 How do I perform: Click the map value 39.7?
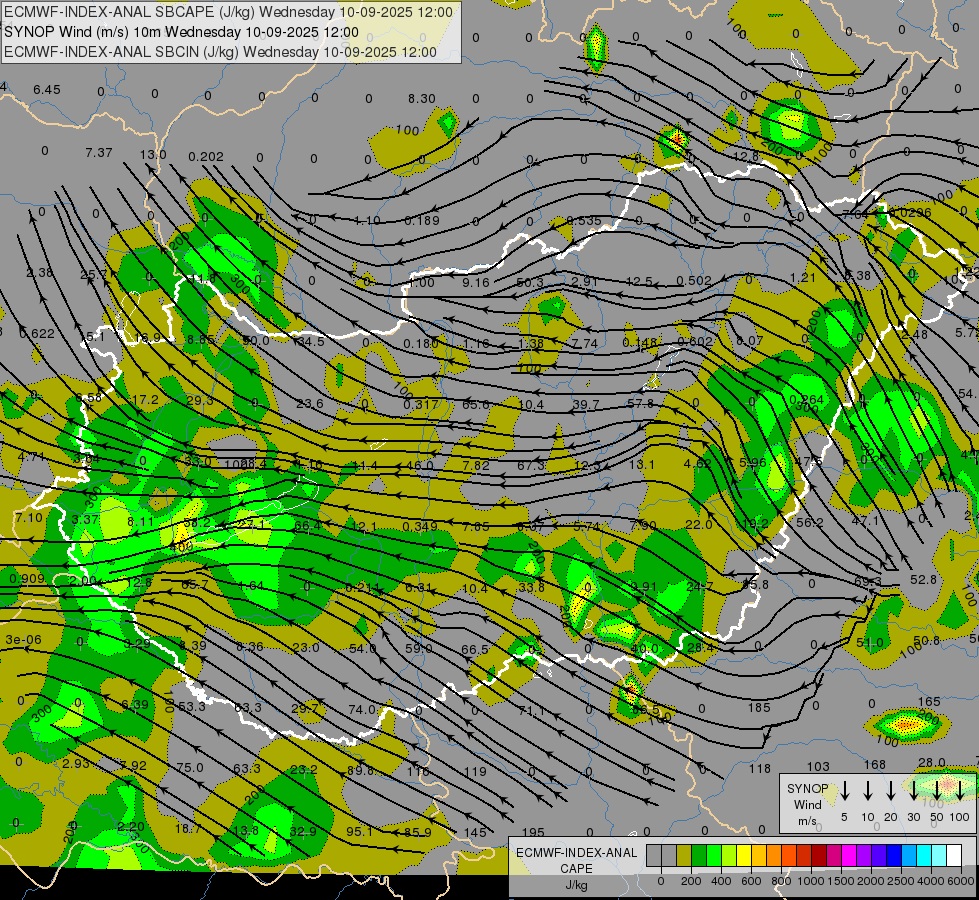[586, 405]
